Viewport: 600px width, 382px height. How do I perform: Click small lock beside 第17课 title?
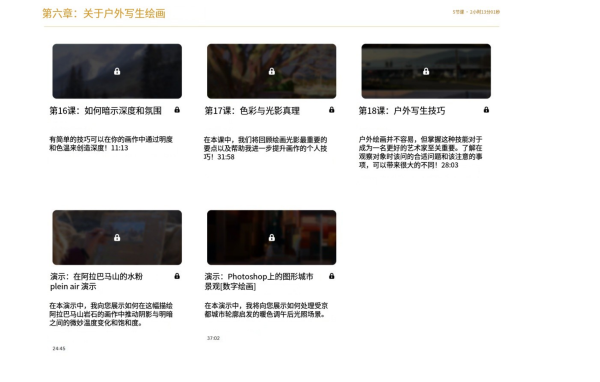click(x=332, y=110)
